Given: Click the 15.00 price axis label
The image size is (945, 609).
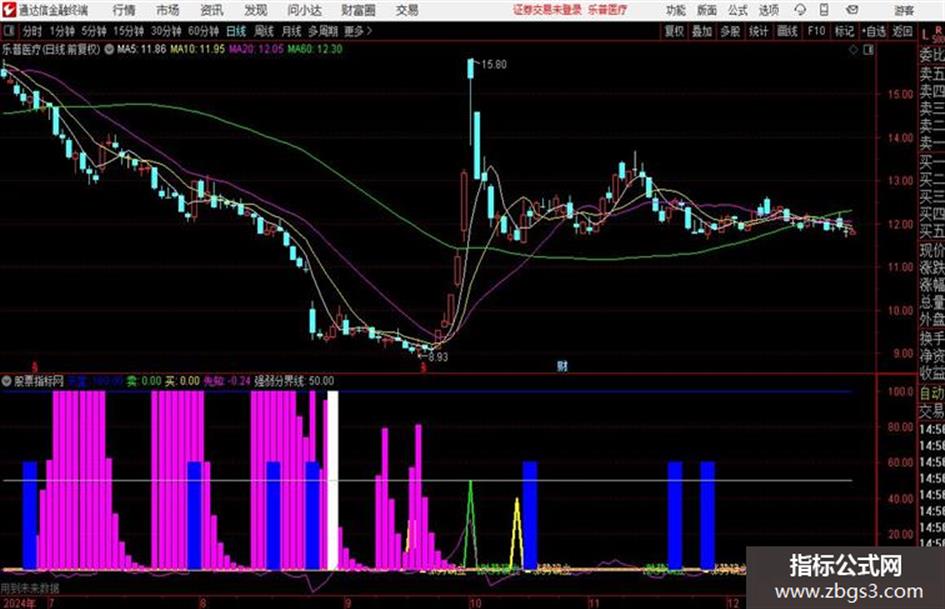Looking at the screenshot, I should (x=900, y=94).
